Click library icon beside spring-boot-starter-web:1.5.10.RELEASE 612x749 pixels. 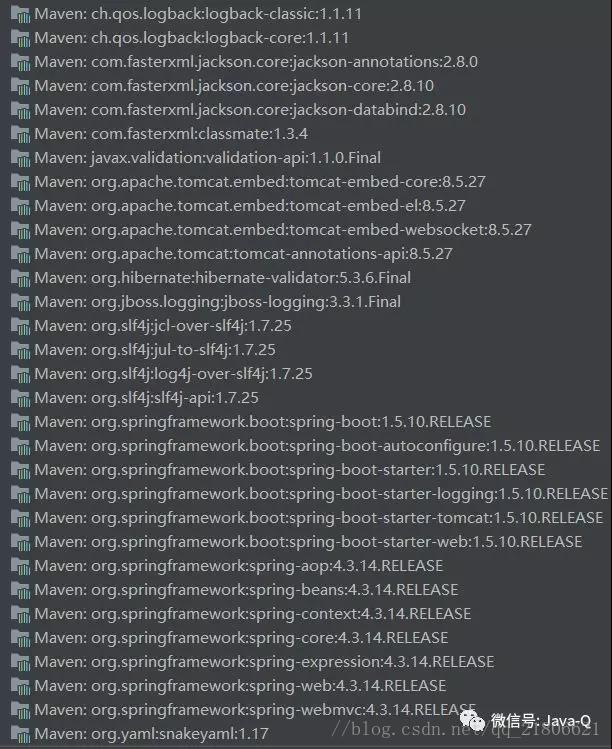[21, 542]
